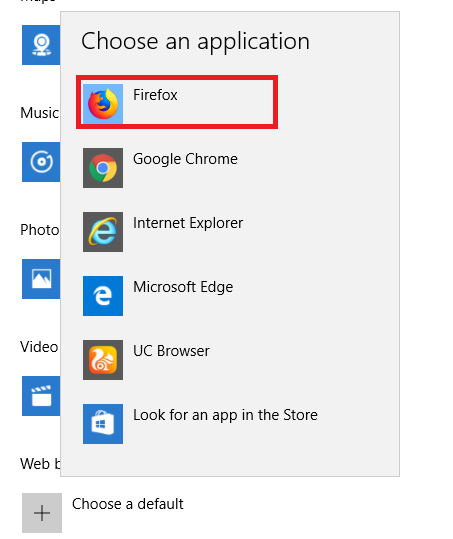Open the Windows Store bag icon
This screenshot has height=539, width=453.
(103, 424)
